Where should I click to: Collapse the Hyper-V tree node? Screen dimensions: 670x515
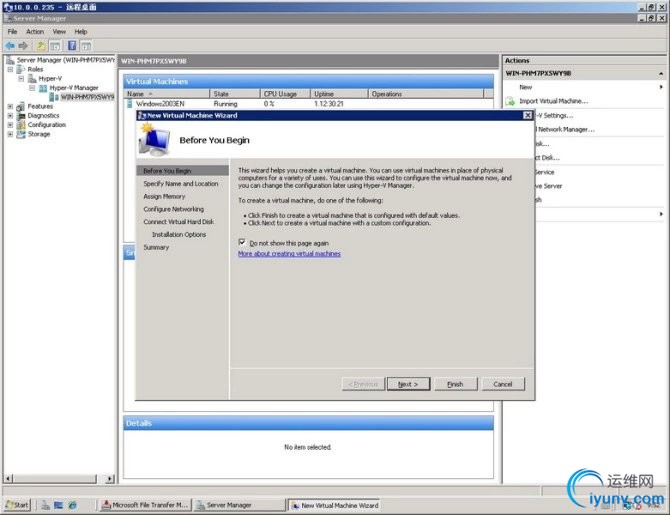coord(21,79)
